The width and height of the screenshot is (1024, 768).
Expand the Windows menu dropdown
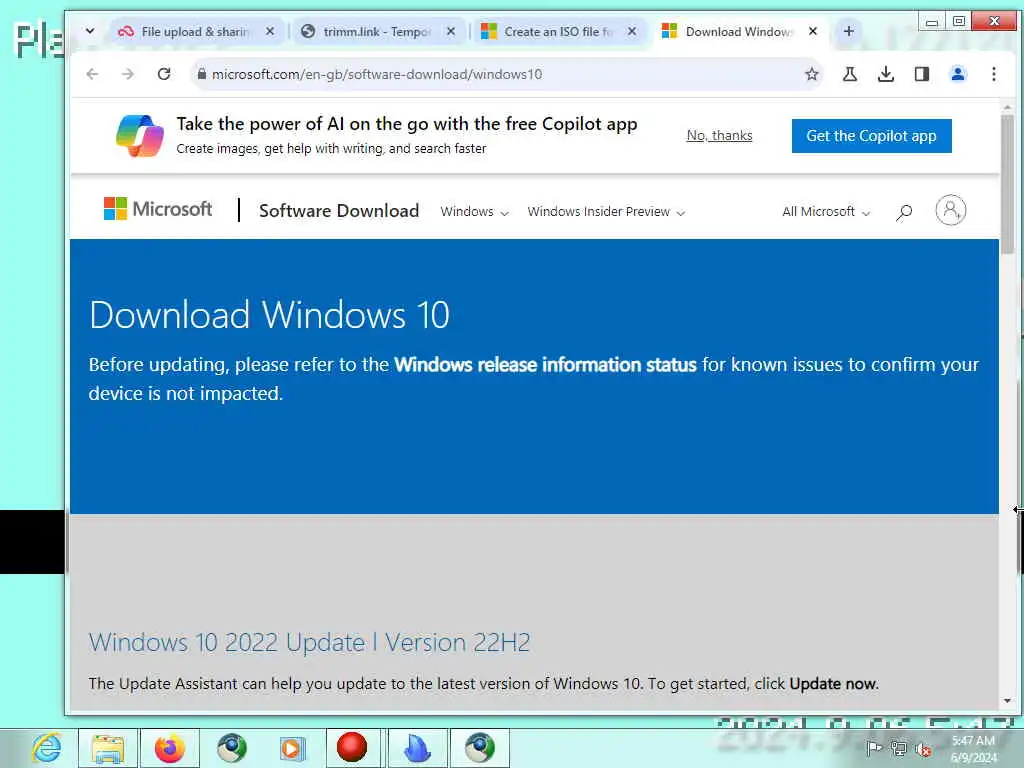coord(474,212)
